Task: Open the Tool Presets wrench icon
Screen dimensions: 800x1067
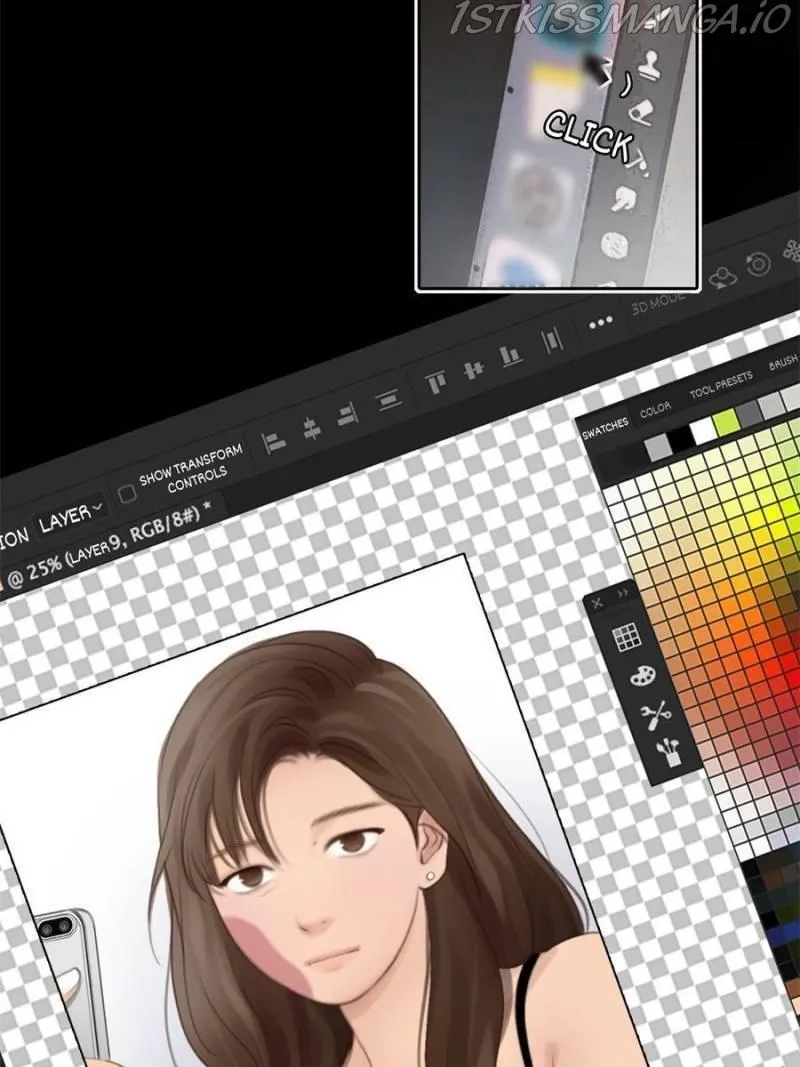Action: point(656,715)
